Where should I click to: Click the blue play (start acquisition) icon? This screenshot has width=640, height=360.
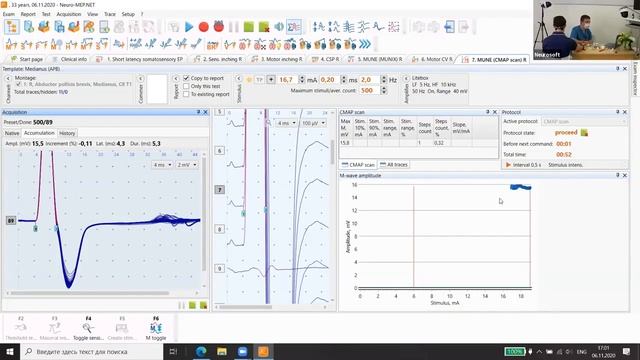(x=189, y=27)
